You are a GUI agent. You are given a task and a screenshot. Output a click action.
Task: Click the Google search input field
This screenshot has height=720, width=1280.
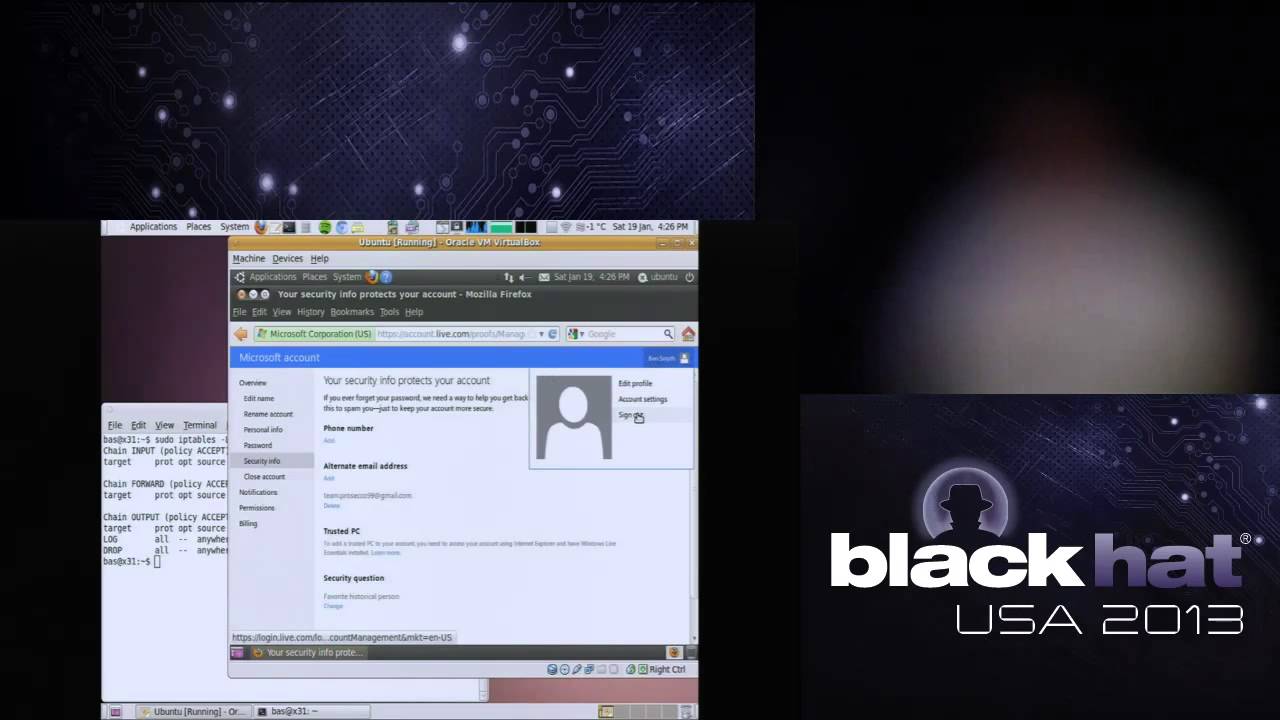624,334
